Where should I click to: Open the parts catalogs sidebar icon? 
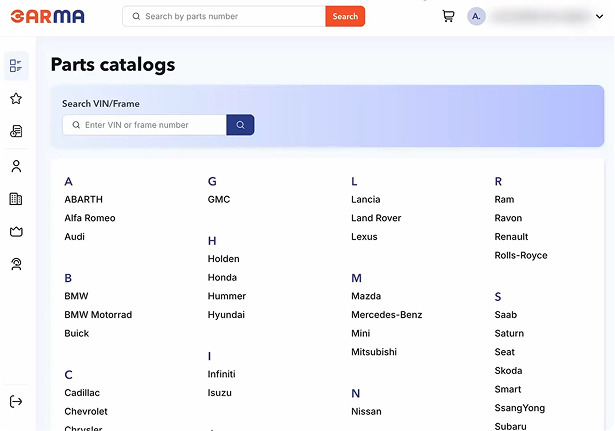pos(16,66)
